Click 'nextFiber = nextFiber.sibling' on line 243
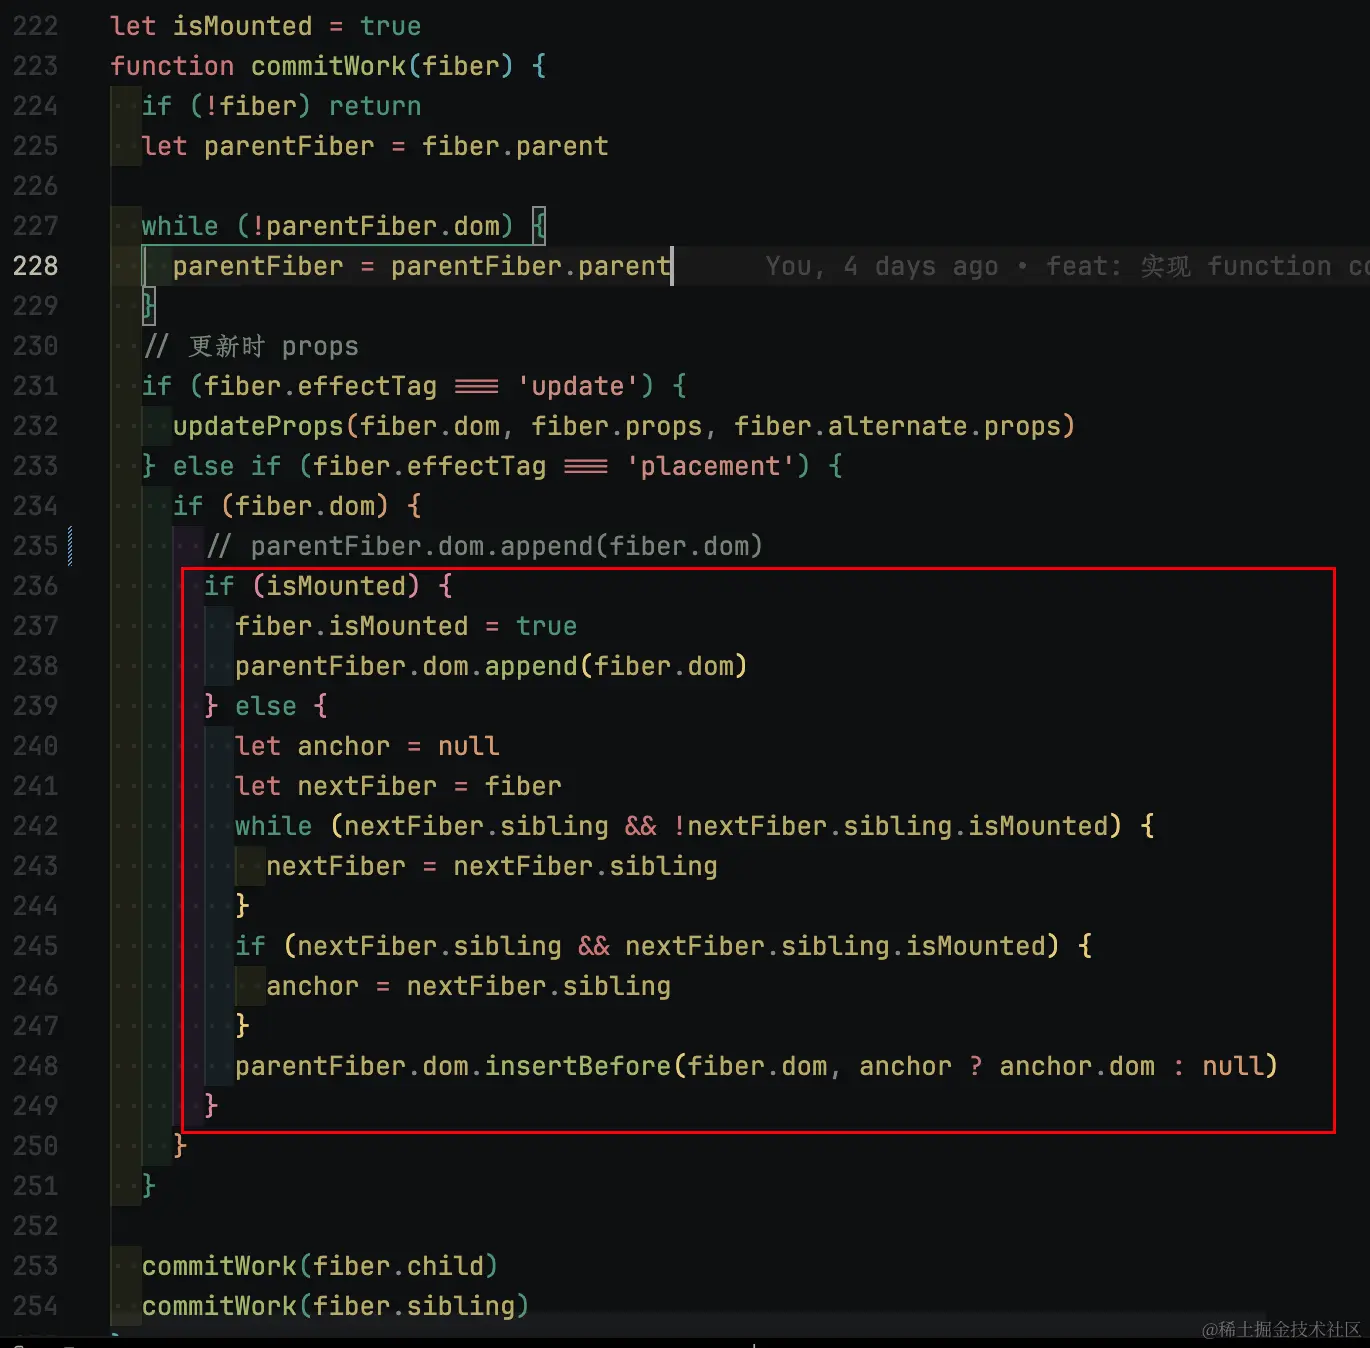 click(x=492, y=866)
